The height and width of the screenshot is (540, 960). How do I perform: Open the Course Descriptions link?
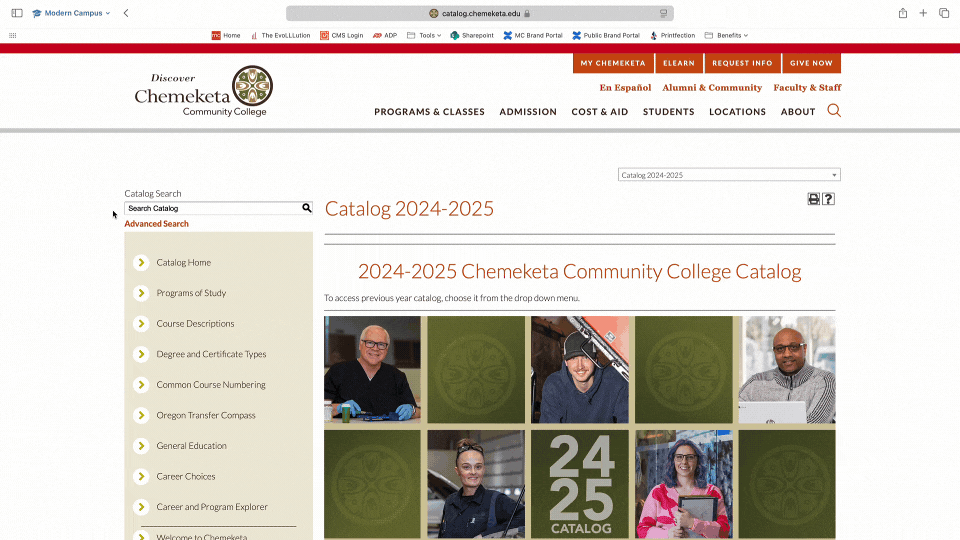(x=195, y=323)
